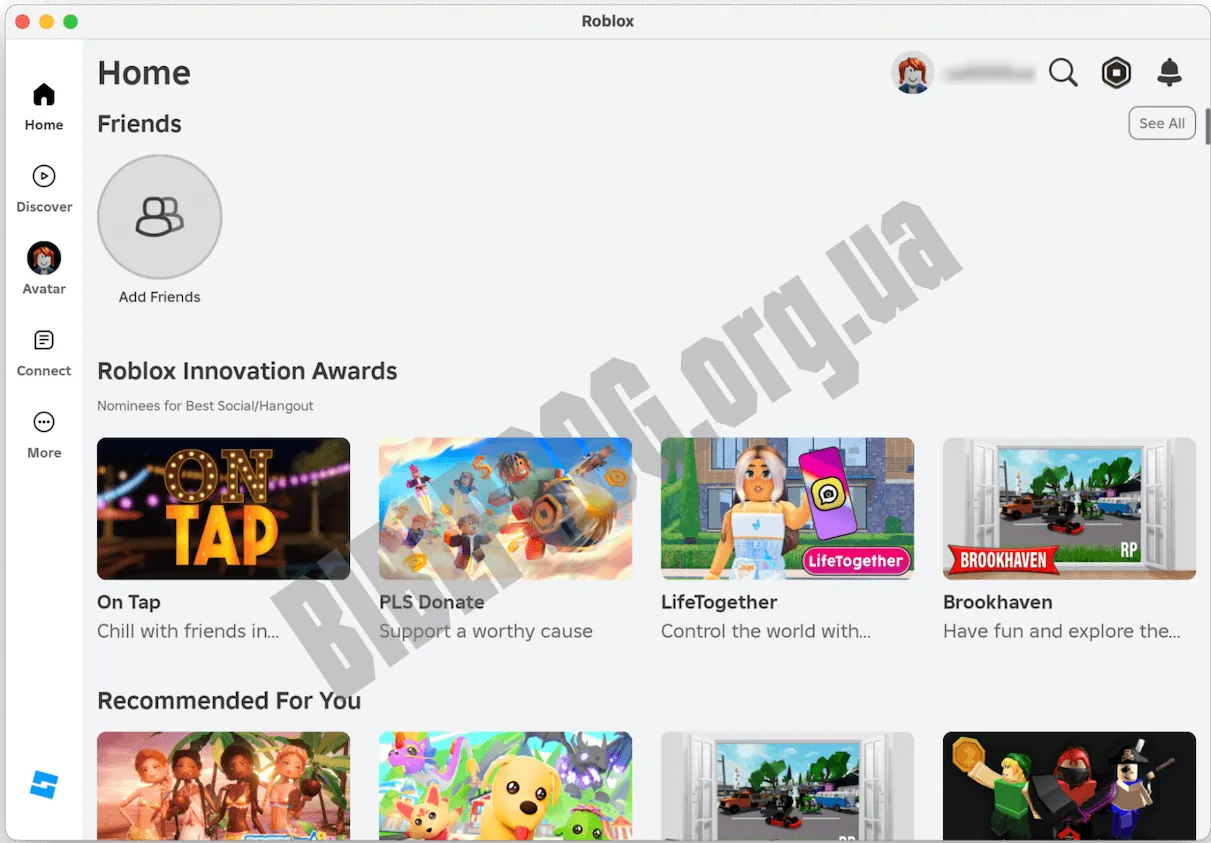Click the blurred username in header

(989, 73)
